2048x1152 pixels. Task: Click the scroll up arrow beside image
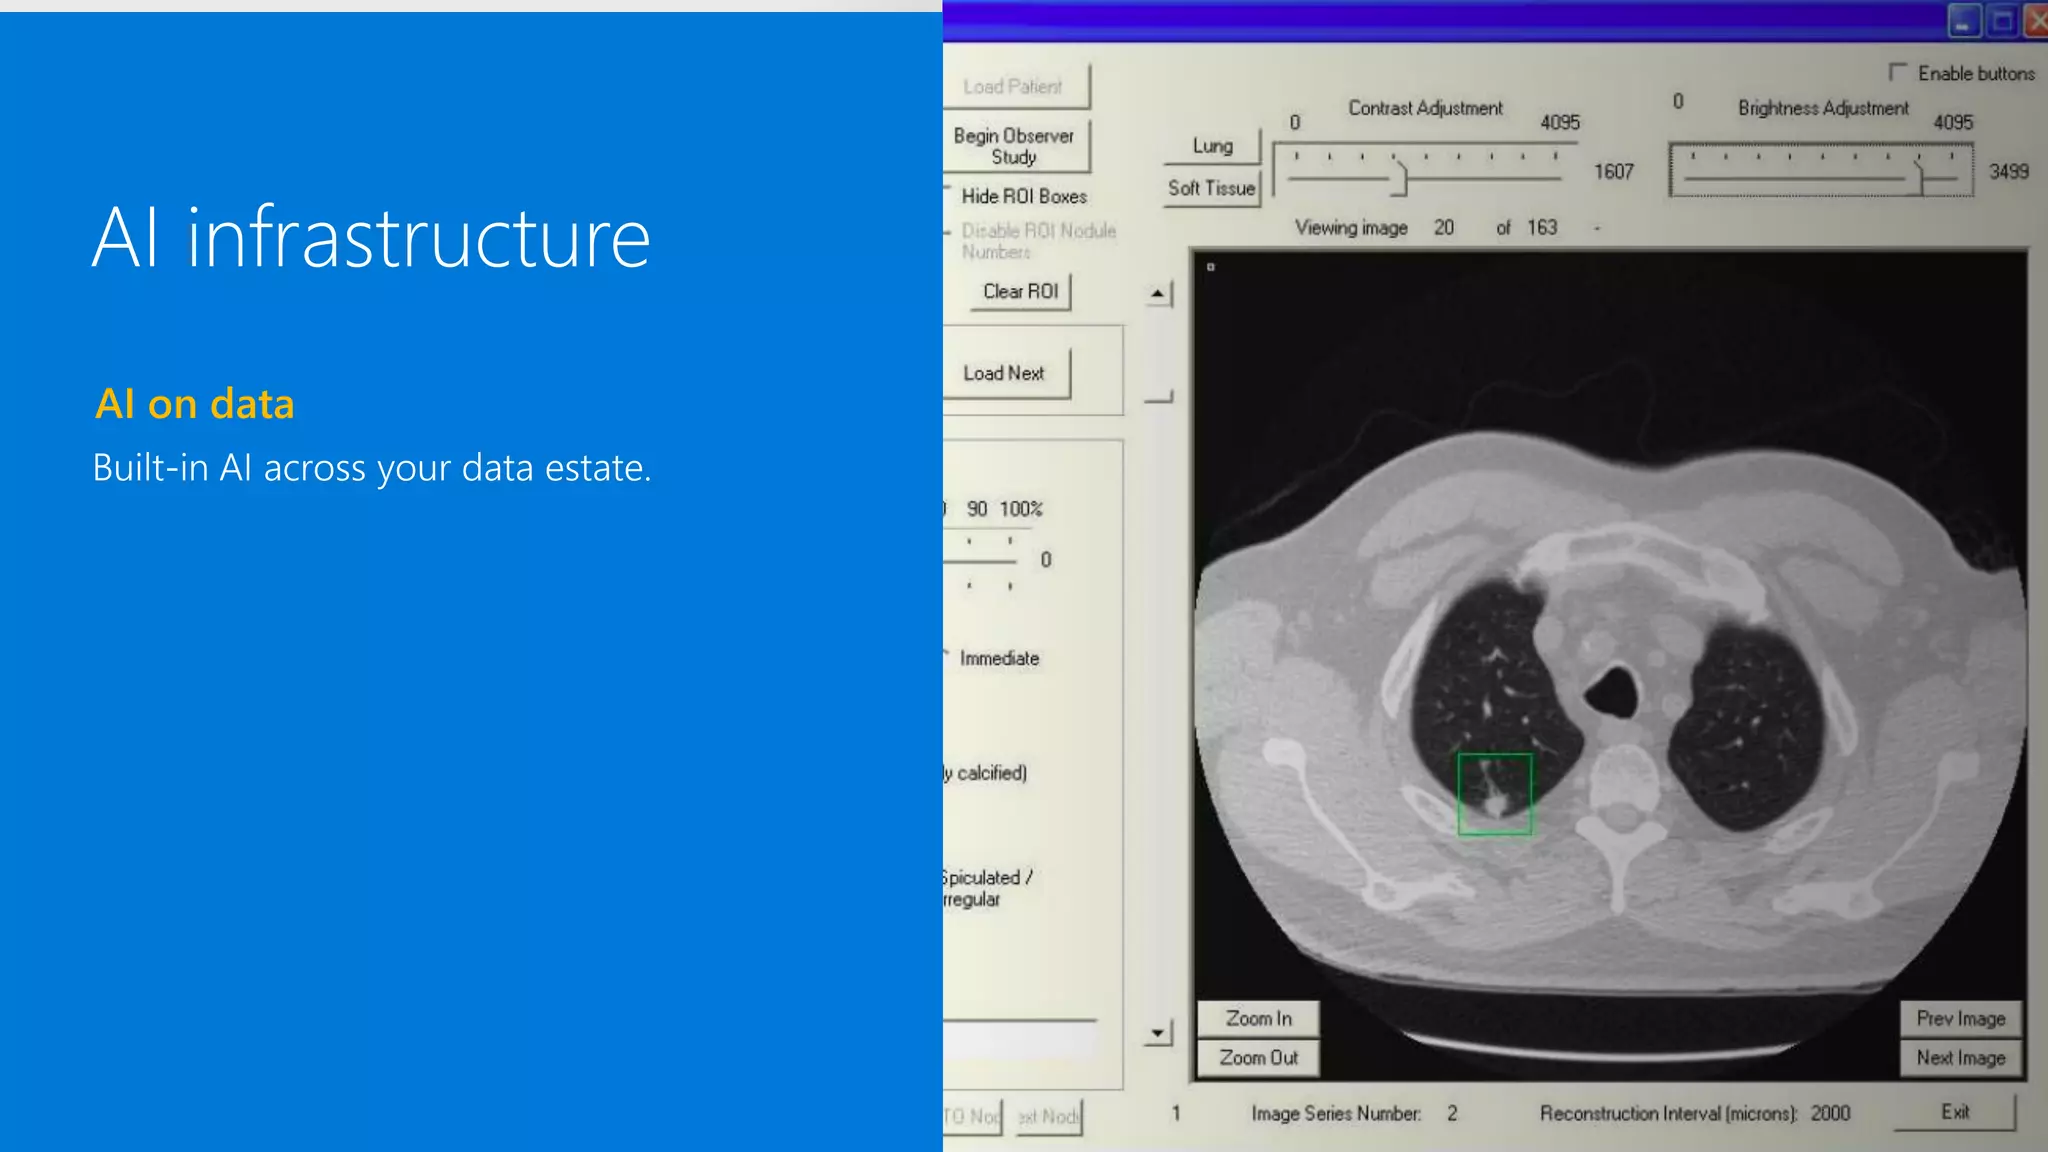(x=1158, y=294)
